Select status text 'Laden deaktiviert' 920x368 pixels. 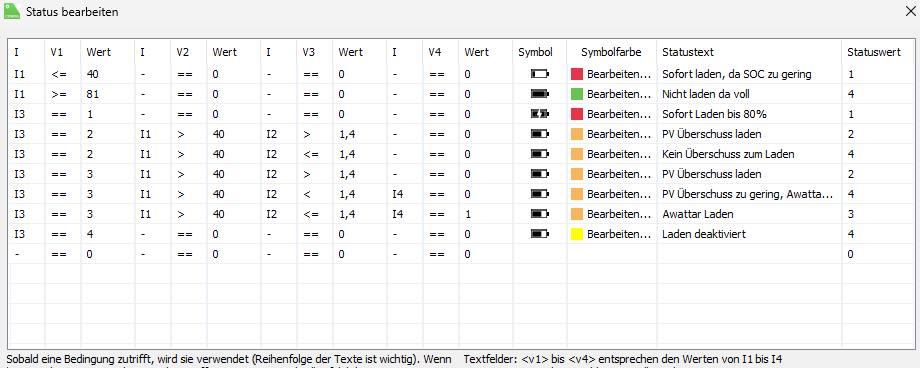[703, 234]
